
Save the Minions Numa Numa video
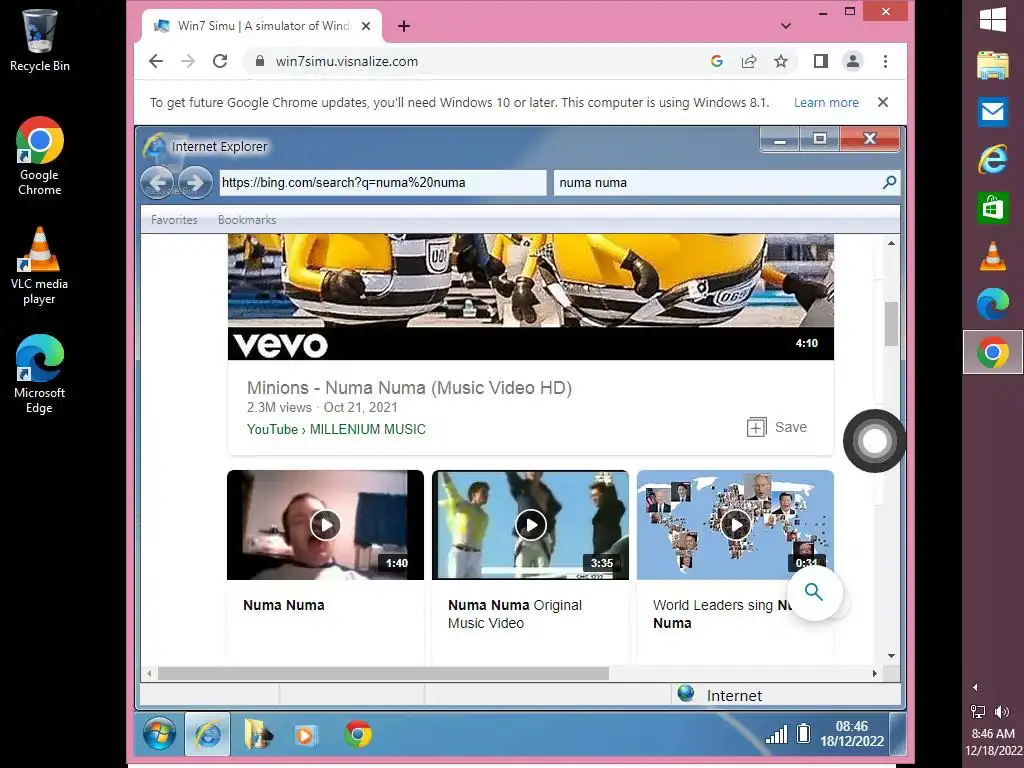point(777,427)
